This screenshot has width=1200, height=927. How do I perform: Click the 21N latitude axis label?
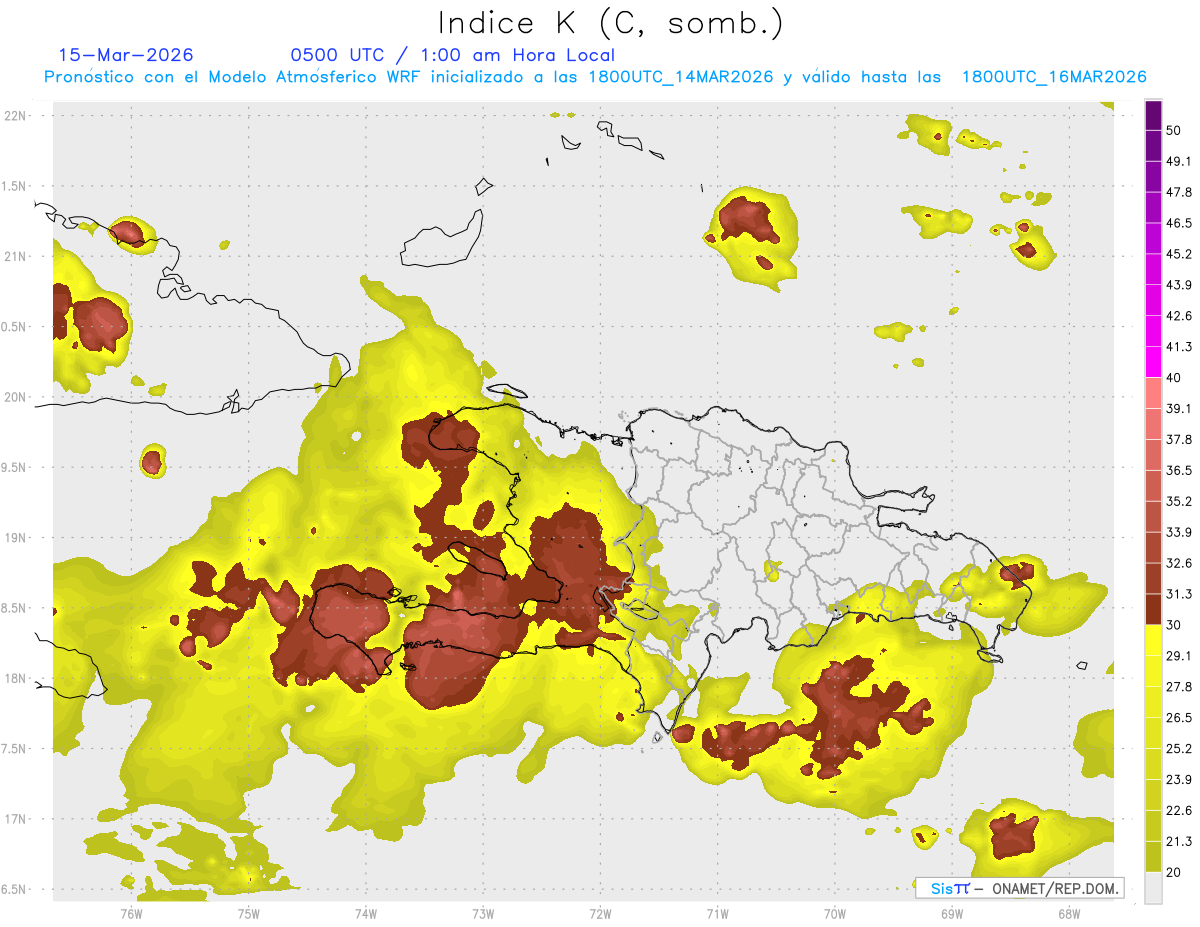point(16,256)
